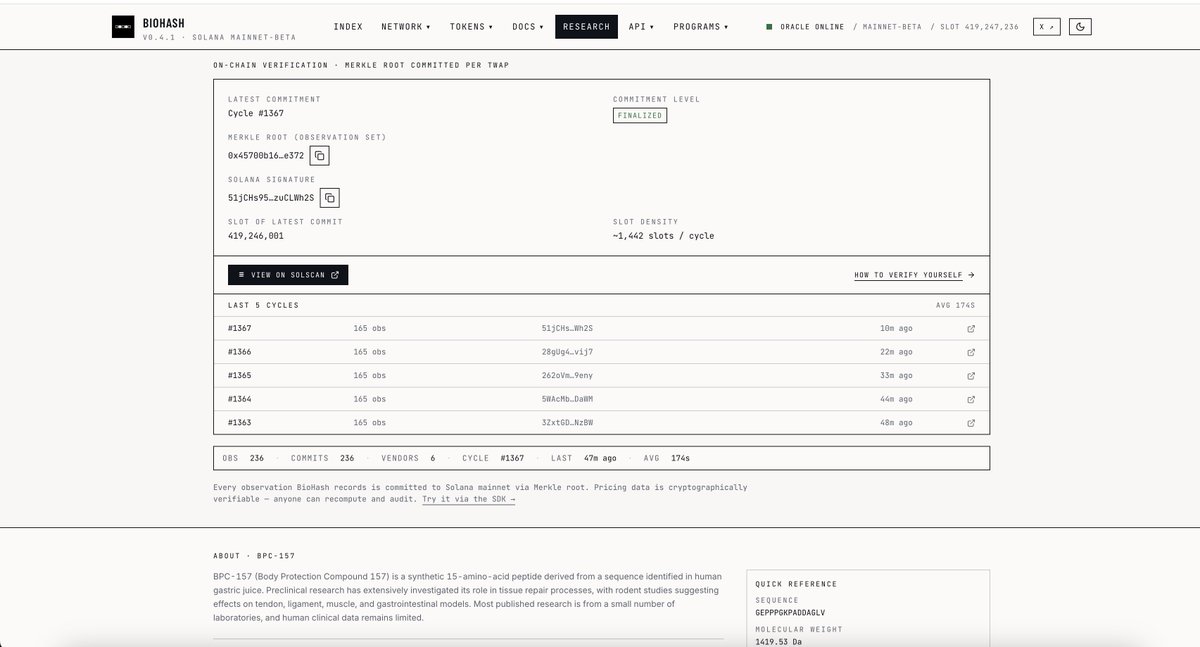Click the OBS 236 stat
Image resolution: width=1200 pixels, height=647 pixels.
point(243,458)
